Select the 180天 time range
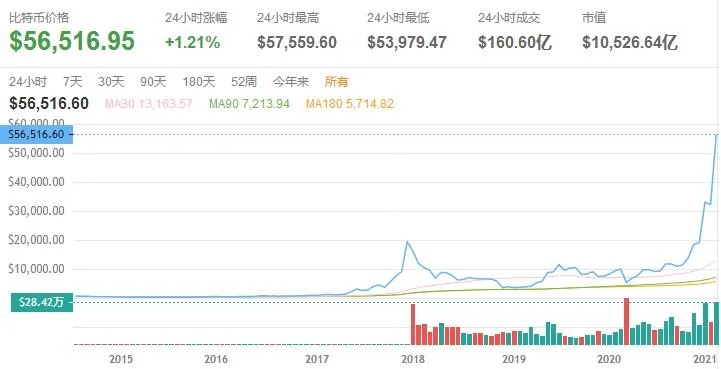 point(199,82)
